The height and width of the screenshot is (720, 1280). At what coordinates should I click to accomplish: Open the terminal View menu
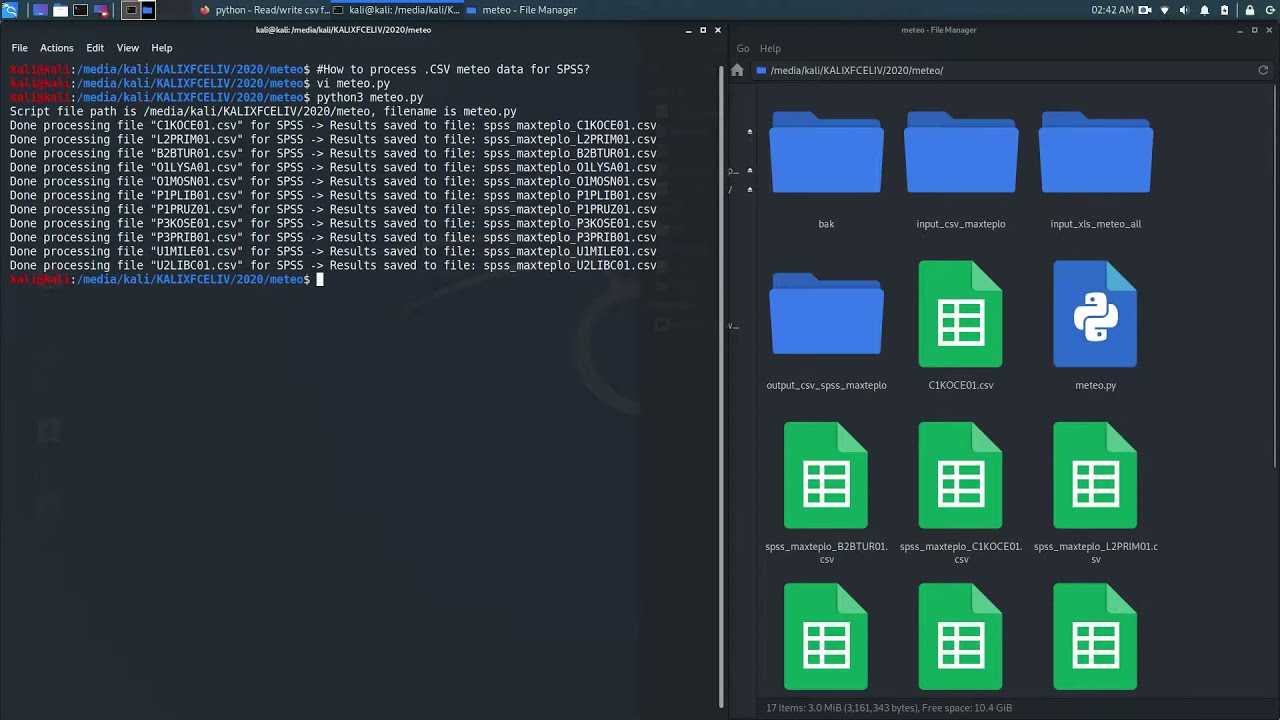coord(128,48)
